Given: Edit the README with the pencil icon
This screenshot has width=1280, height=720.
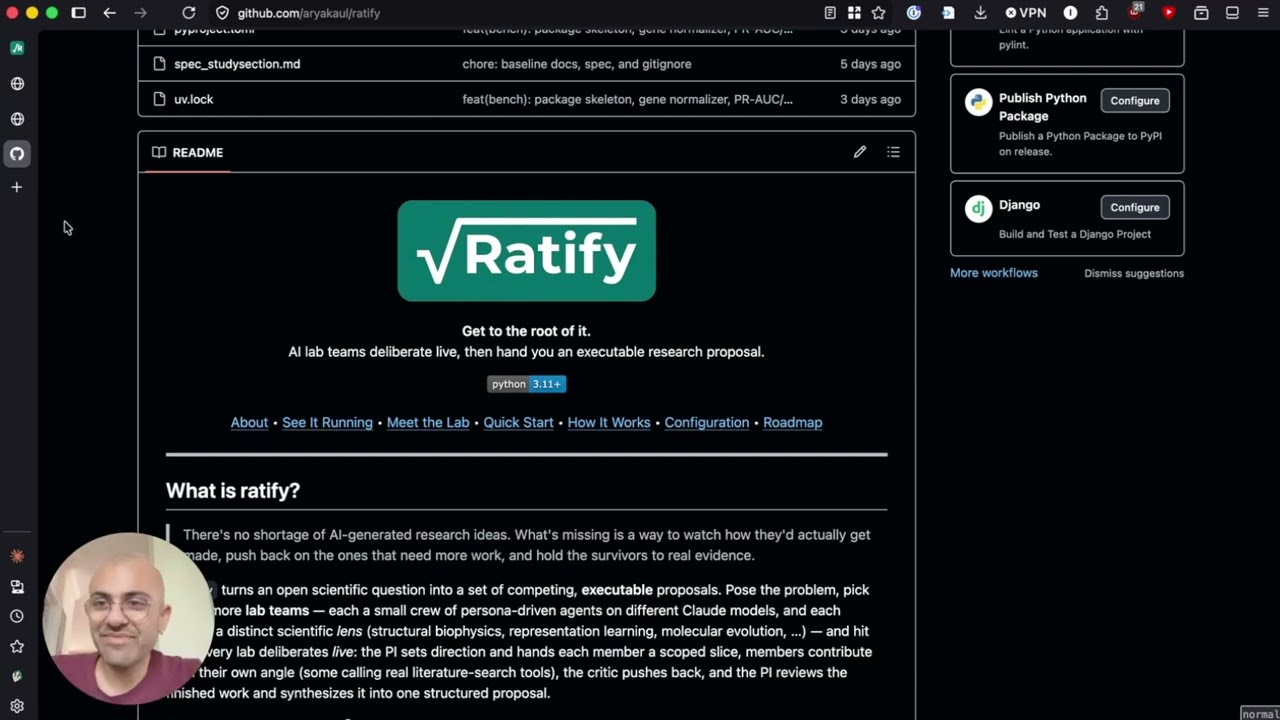Looking at the screenshot, I should click(860, 152).
